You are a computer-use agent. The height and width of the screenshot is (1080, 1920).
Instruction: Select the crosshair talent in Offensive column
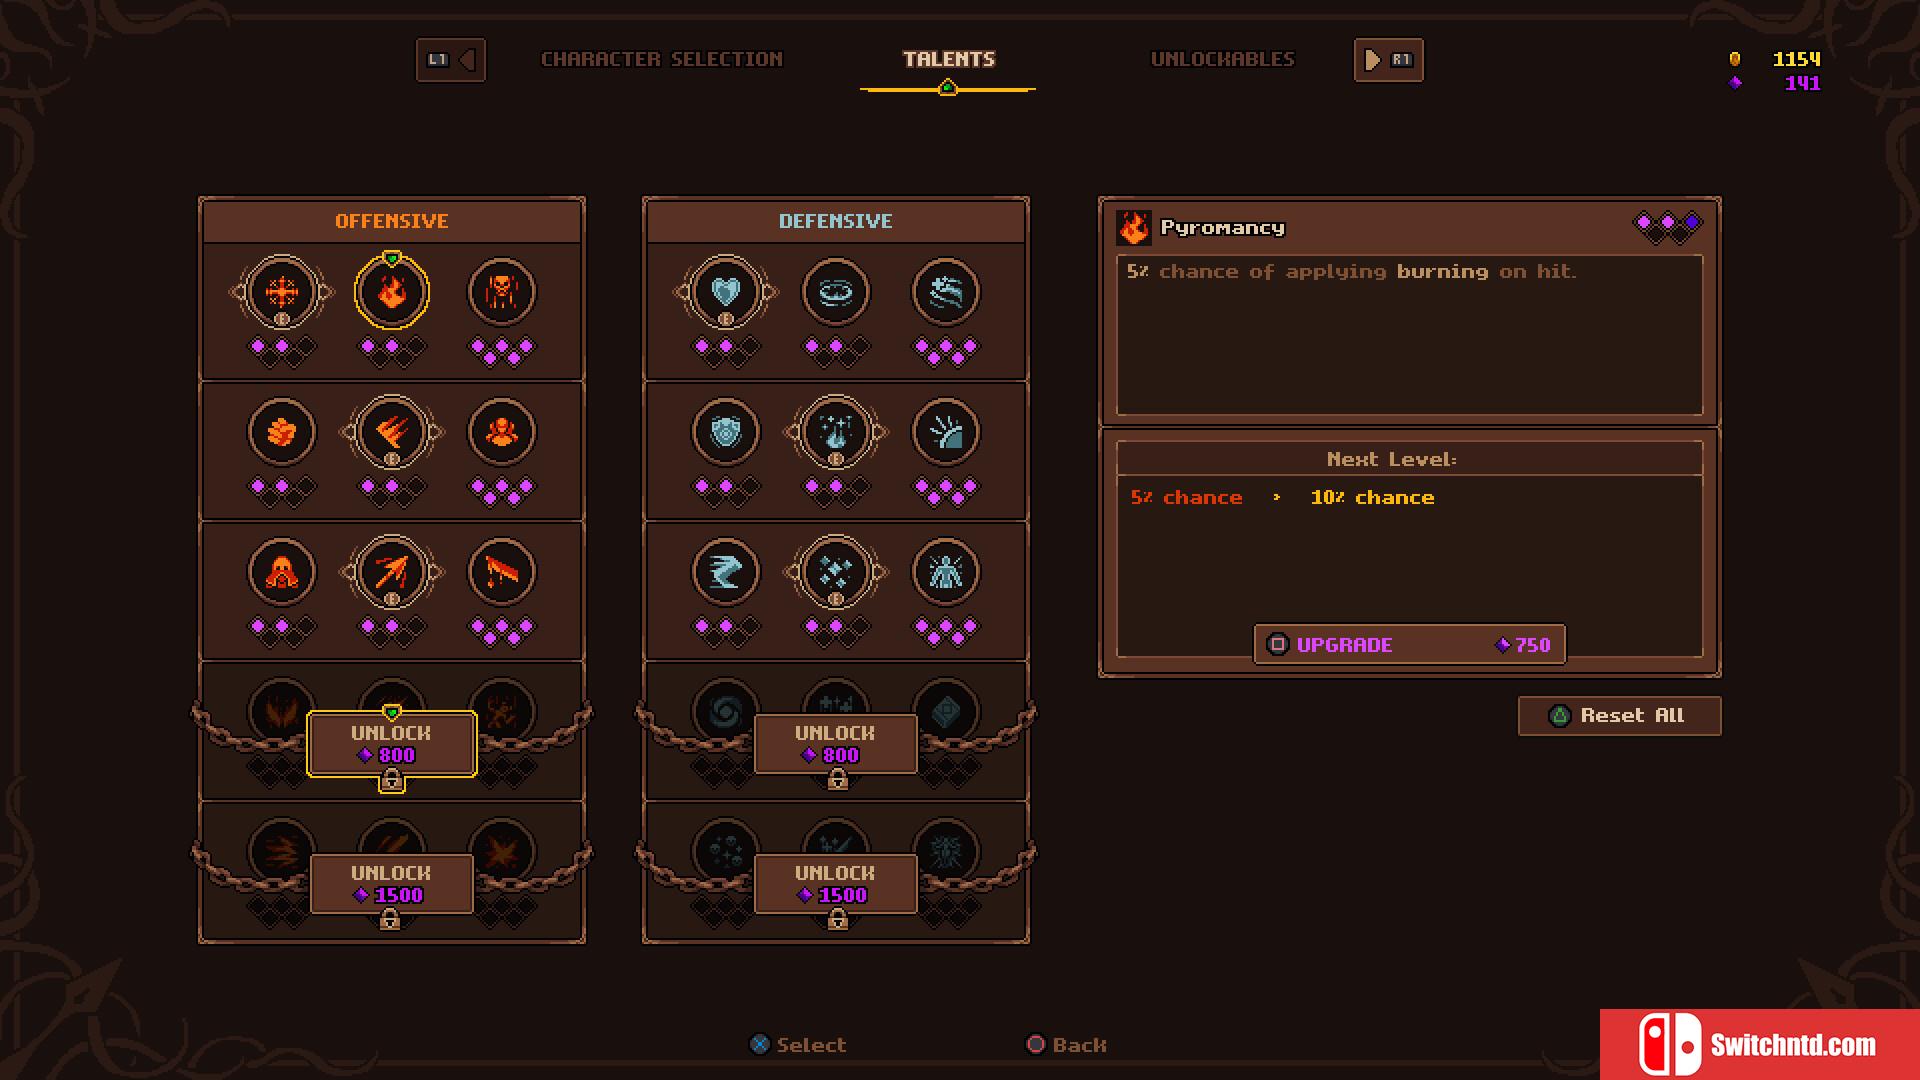click(282, 292)
